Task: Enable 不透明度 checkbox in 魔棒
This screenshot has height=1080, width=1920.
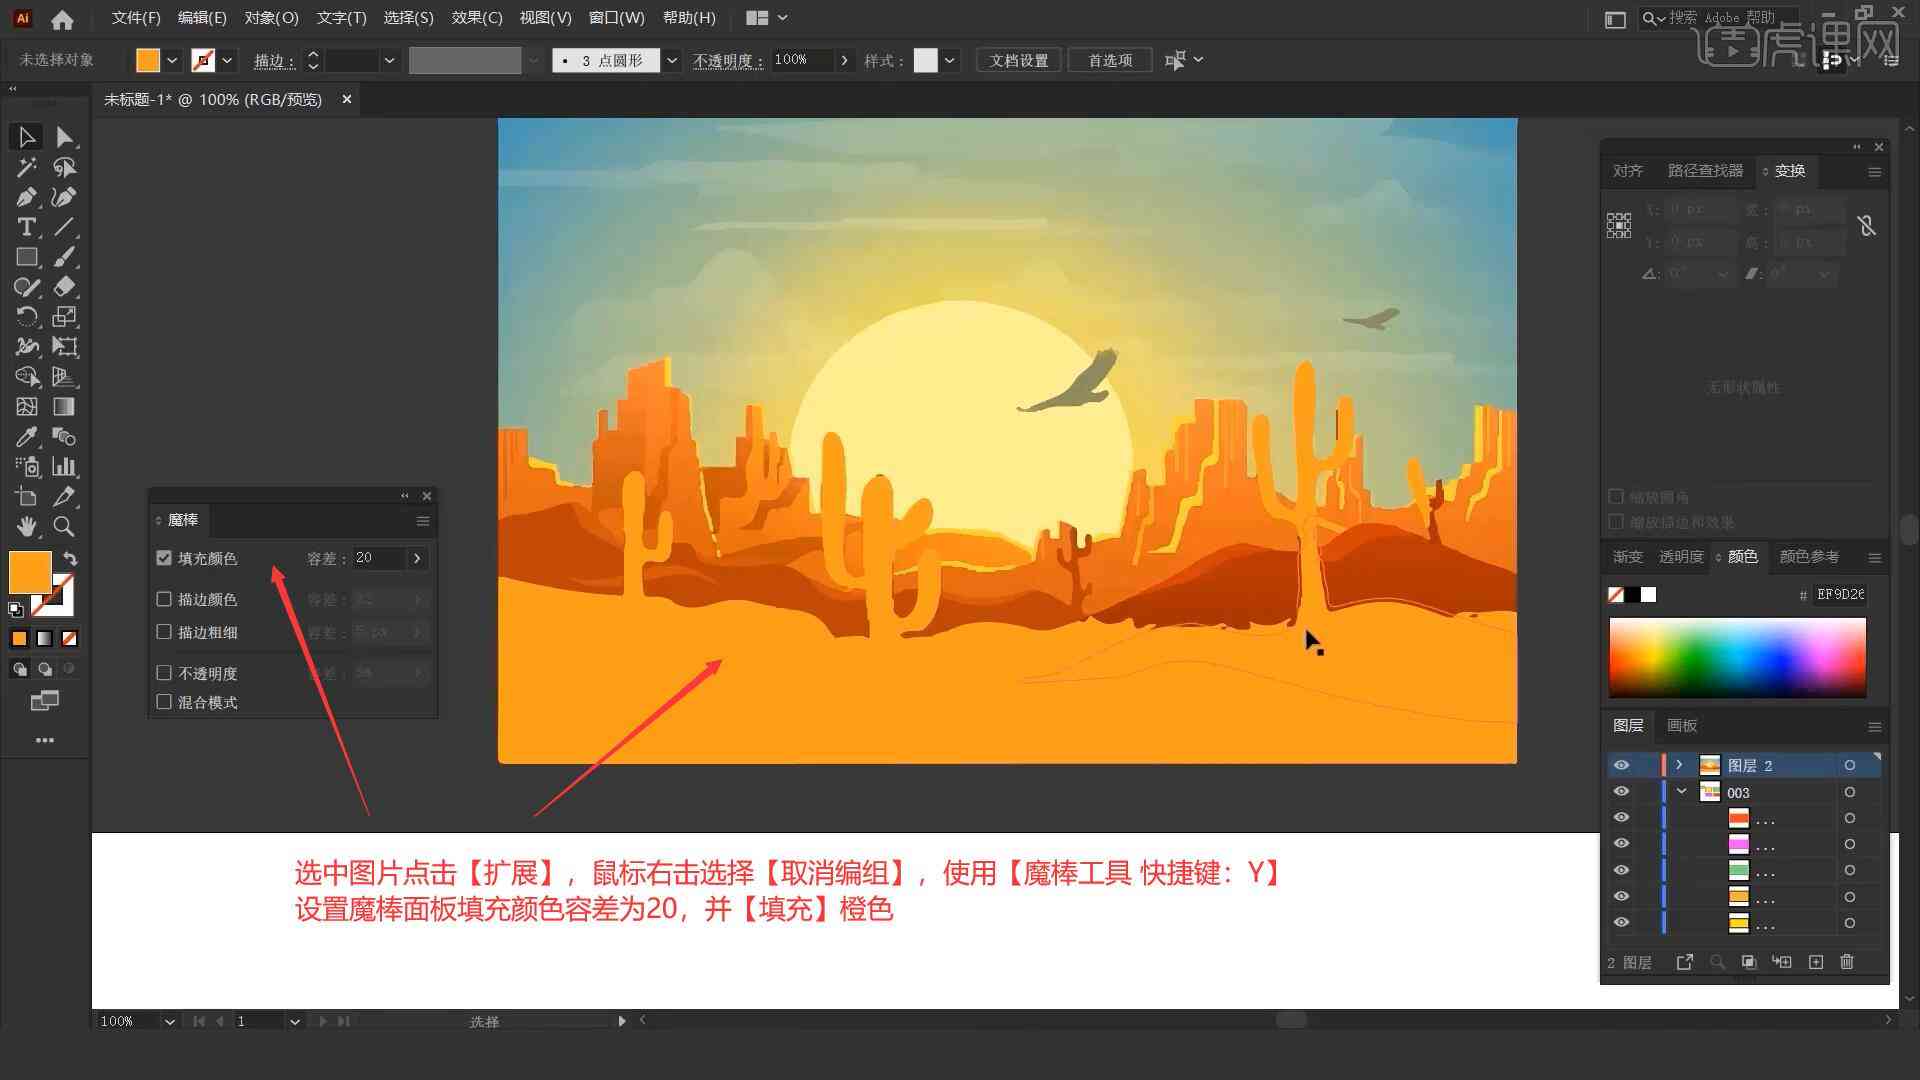Action: click(x=164, y=673)
